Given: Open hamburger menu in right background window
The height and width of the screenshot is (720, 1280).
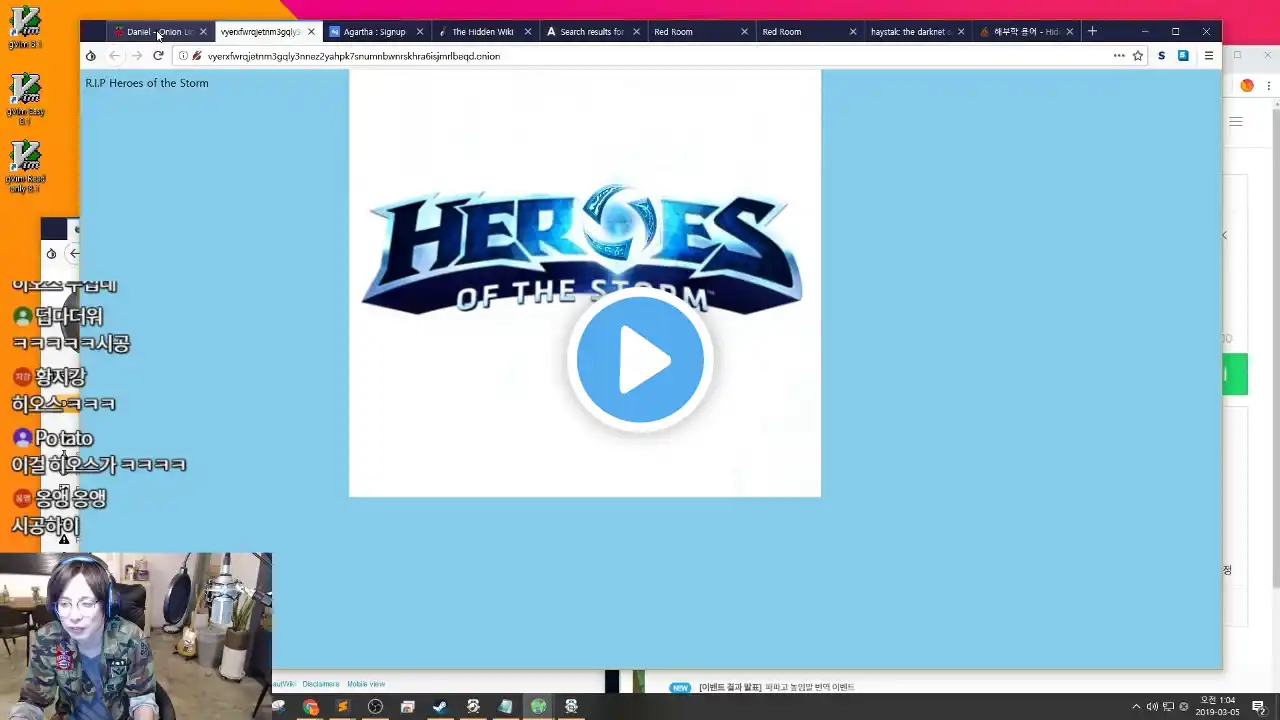Looking at the screenshot, I should pos(1236,121).
